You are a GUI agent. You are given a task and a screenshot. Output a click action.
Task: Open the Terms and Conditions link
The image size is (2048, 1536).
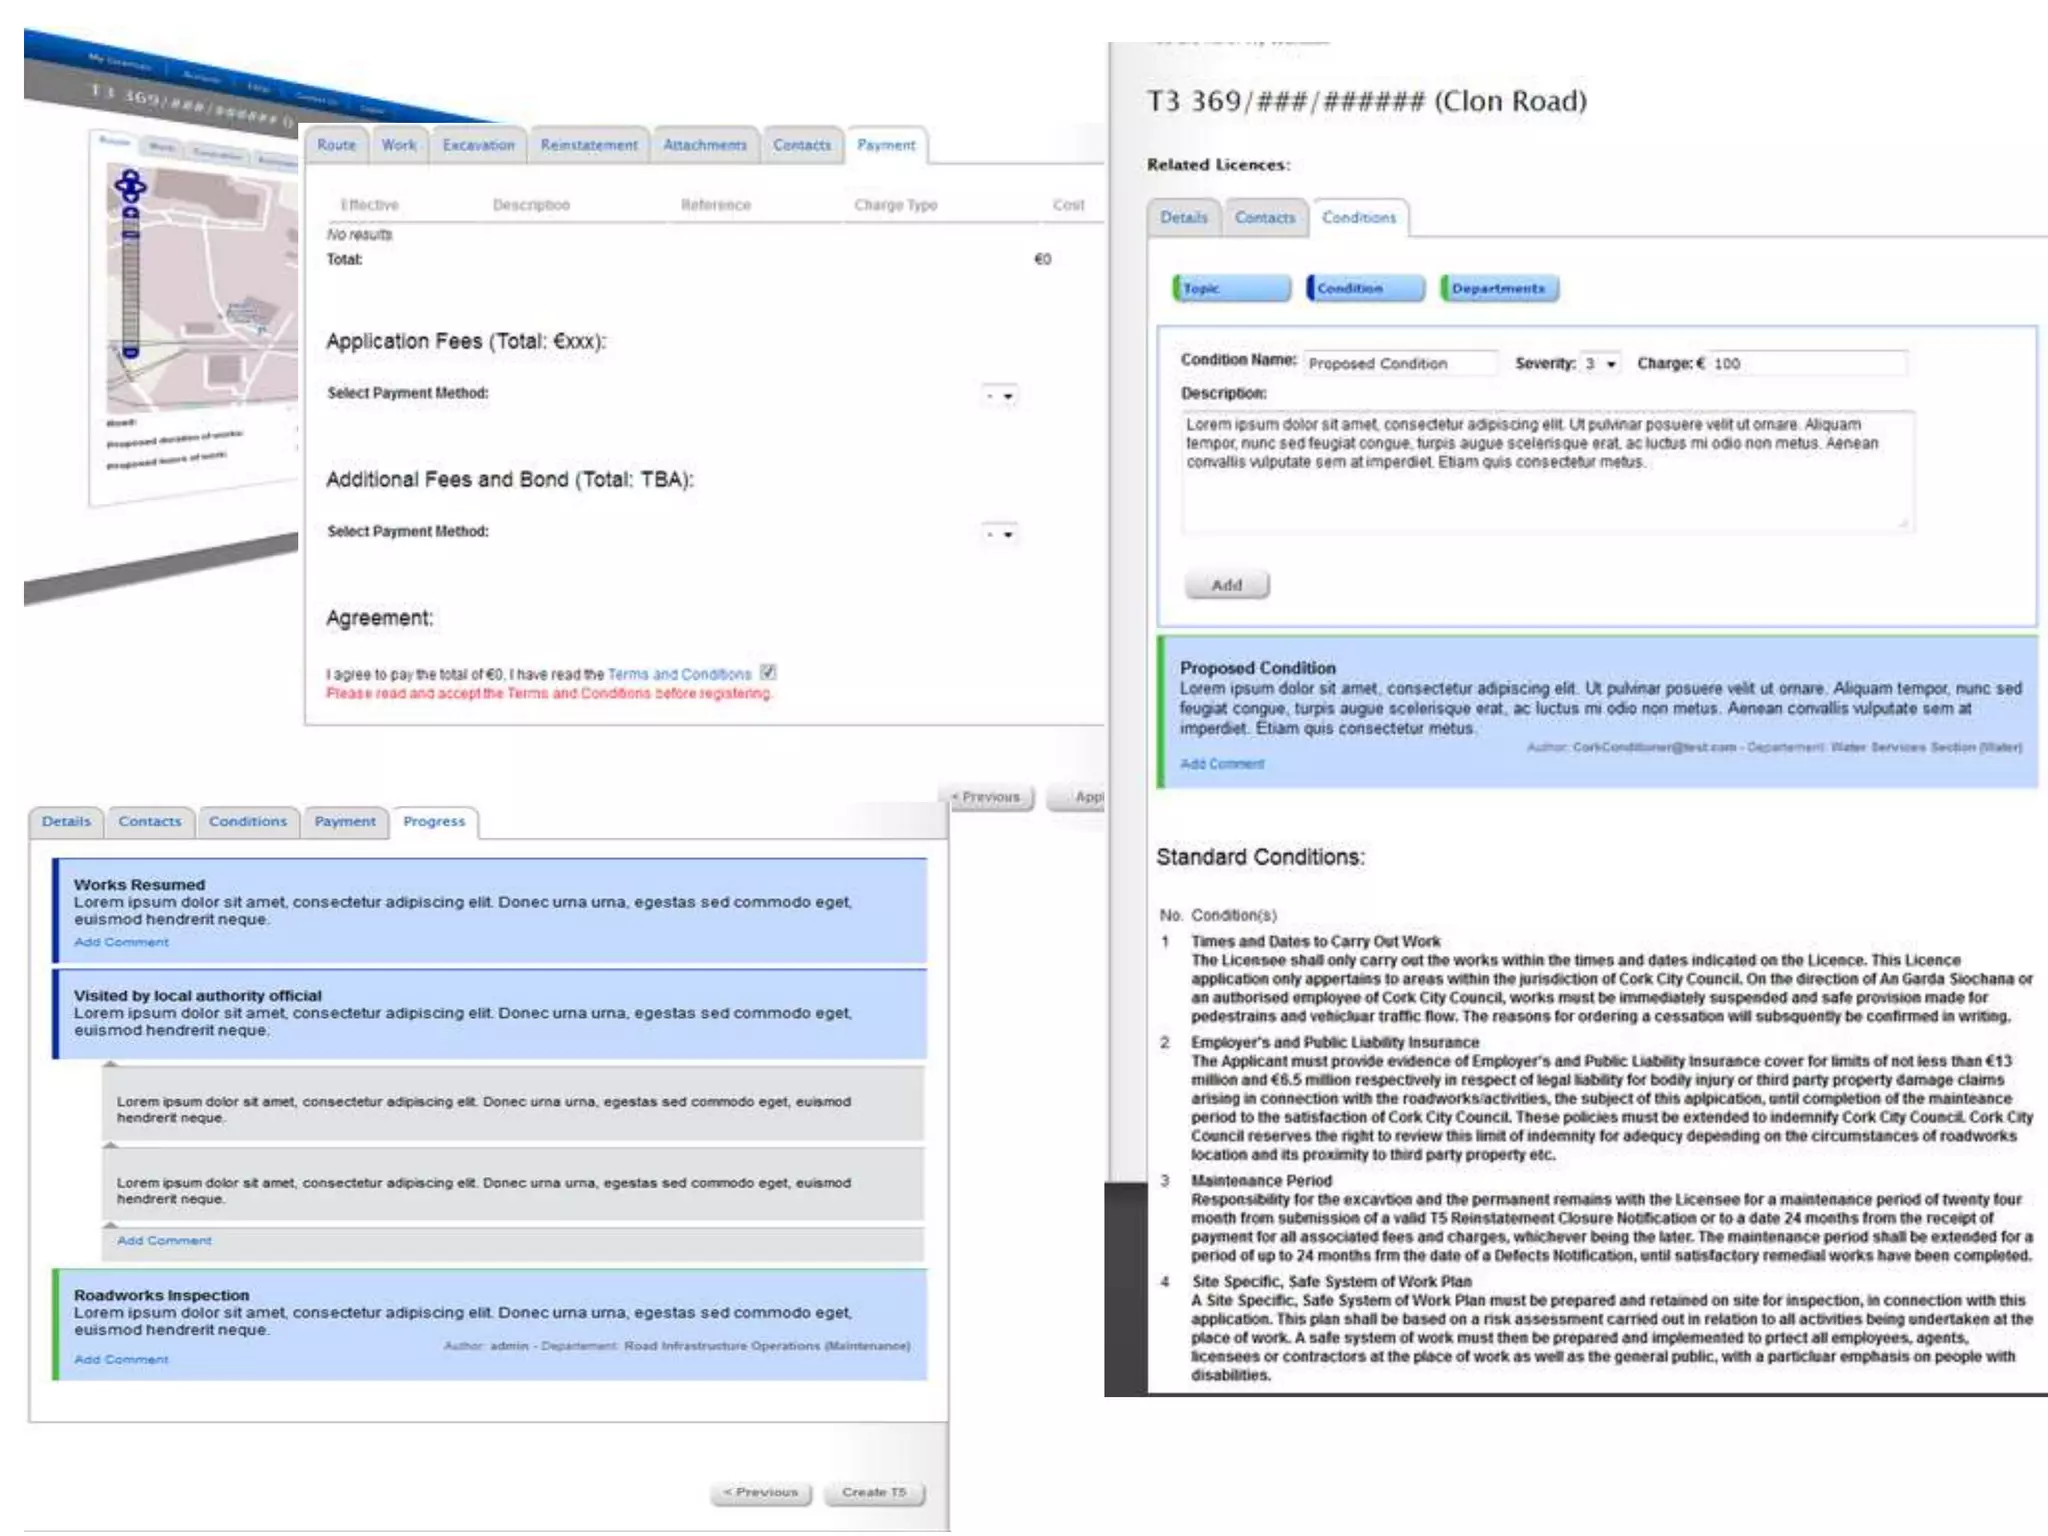click(x=679, y=674)
